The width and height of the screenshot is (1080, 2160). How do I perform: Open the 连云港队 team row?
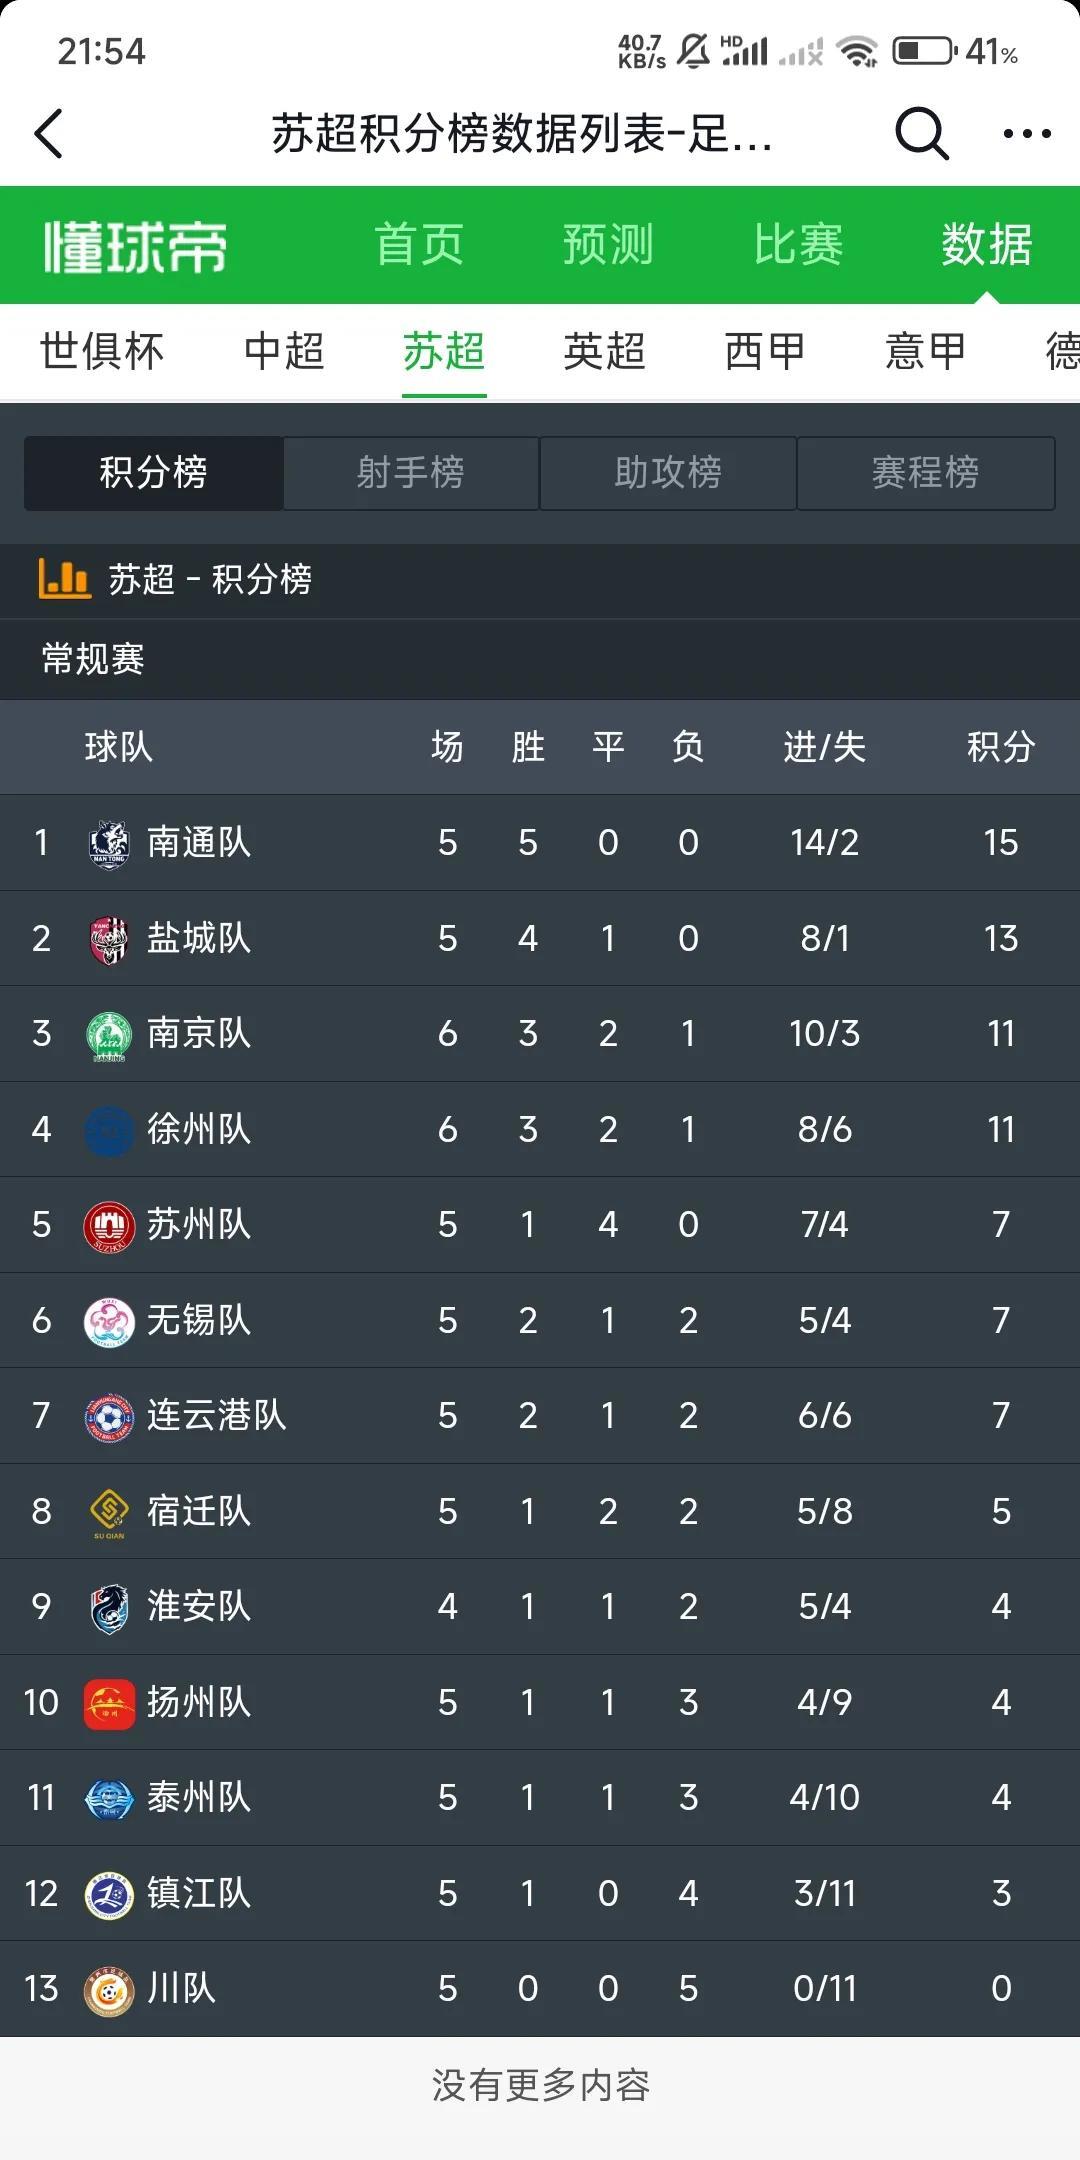(x=540, y=1416)
